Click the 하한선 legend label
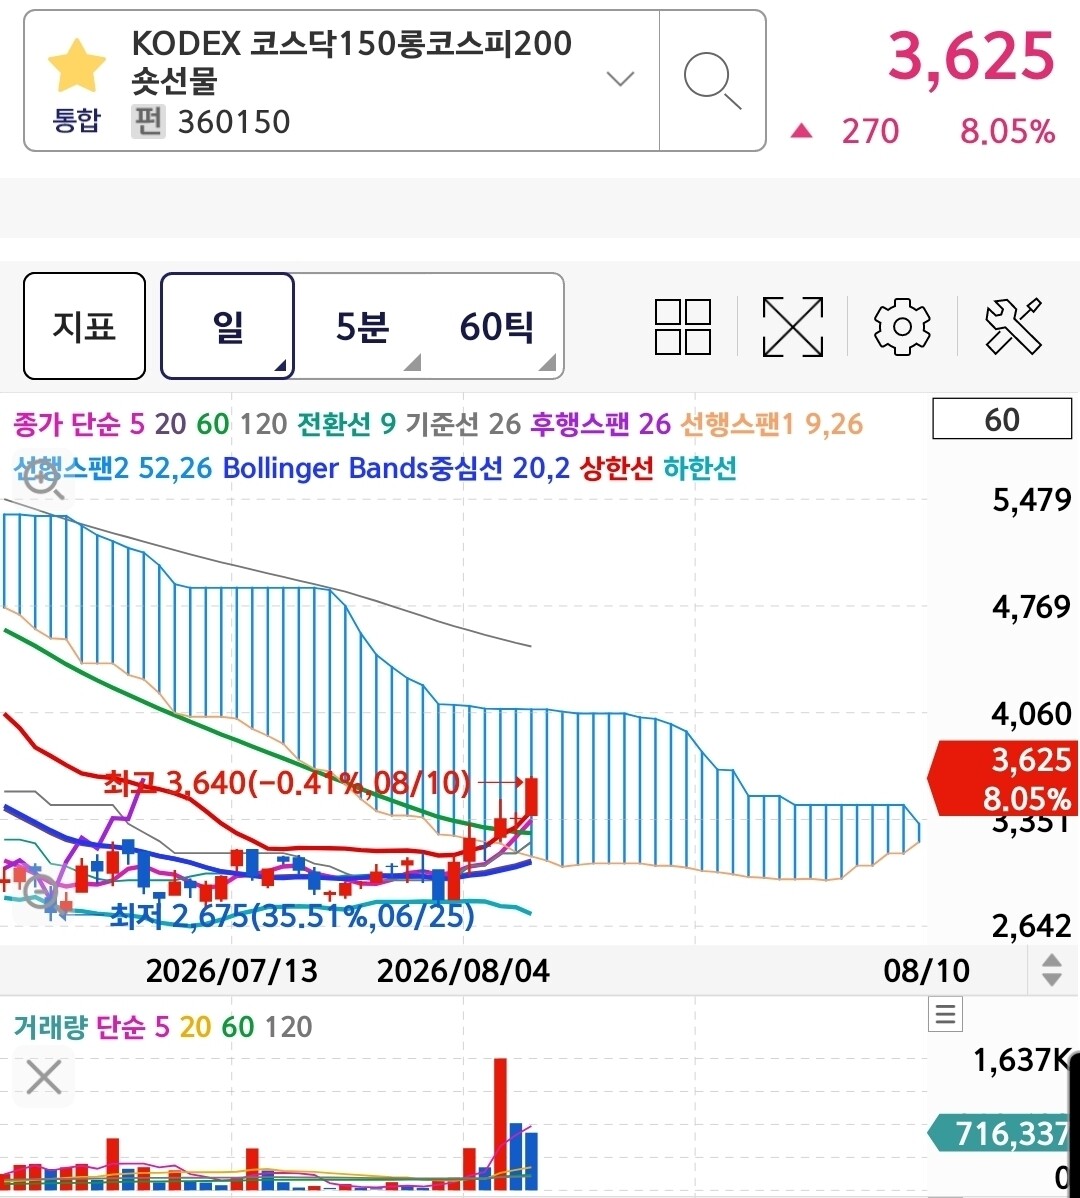 [699, 468]
